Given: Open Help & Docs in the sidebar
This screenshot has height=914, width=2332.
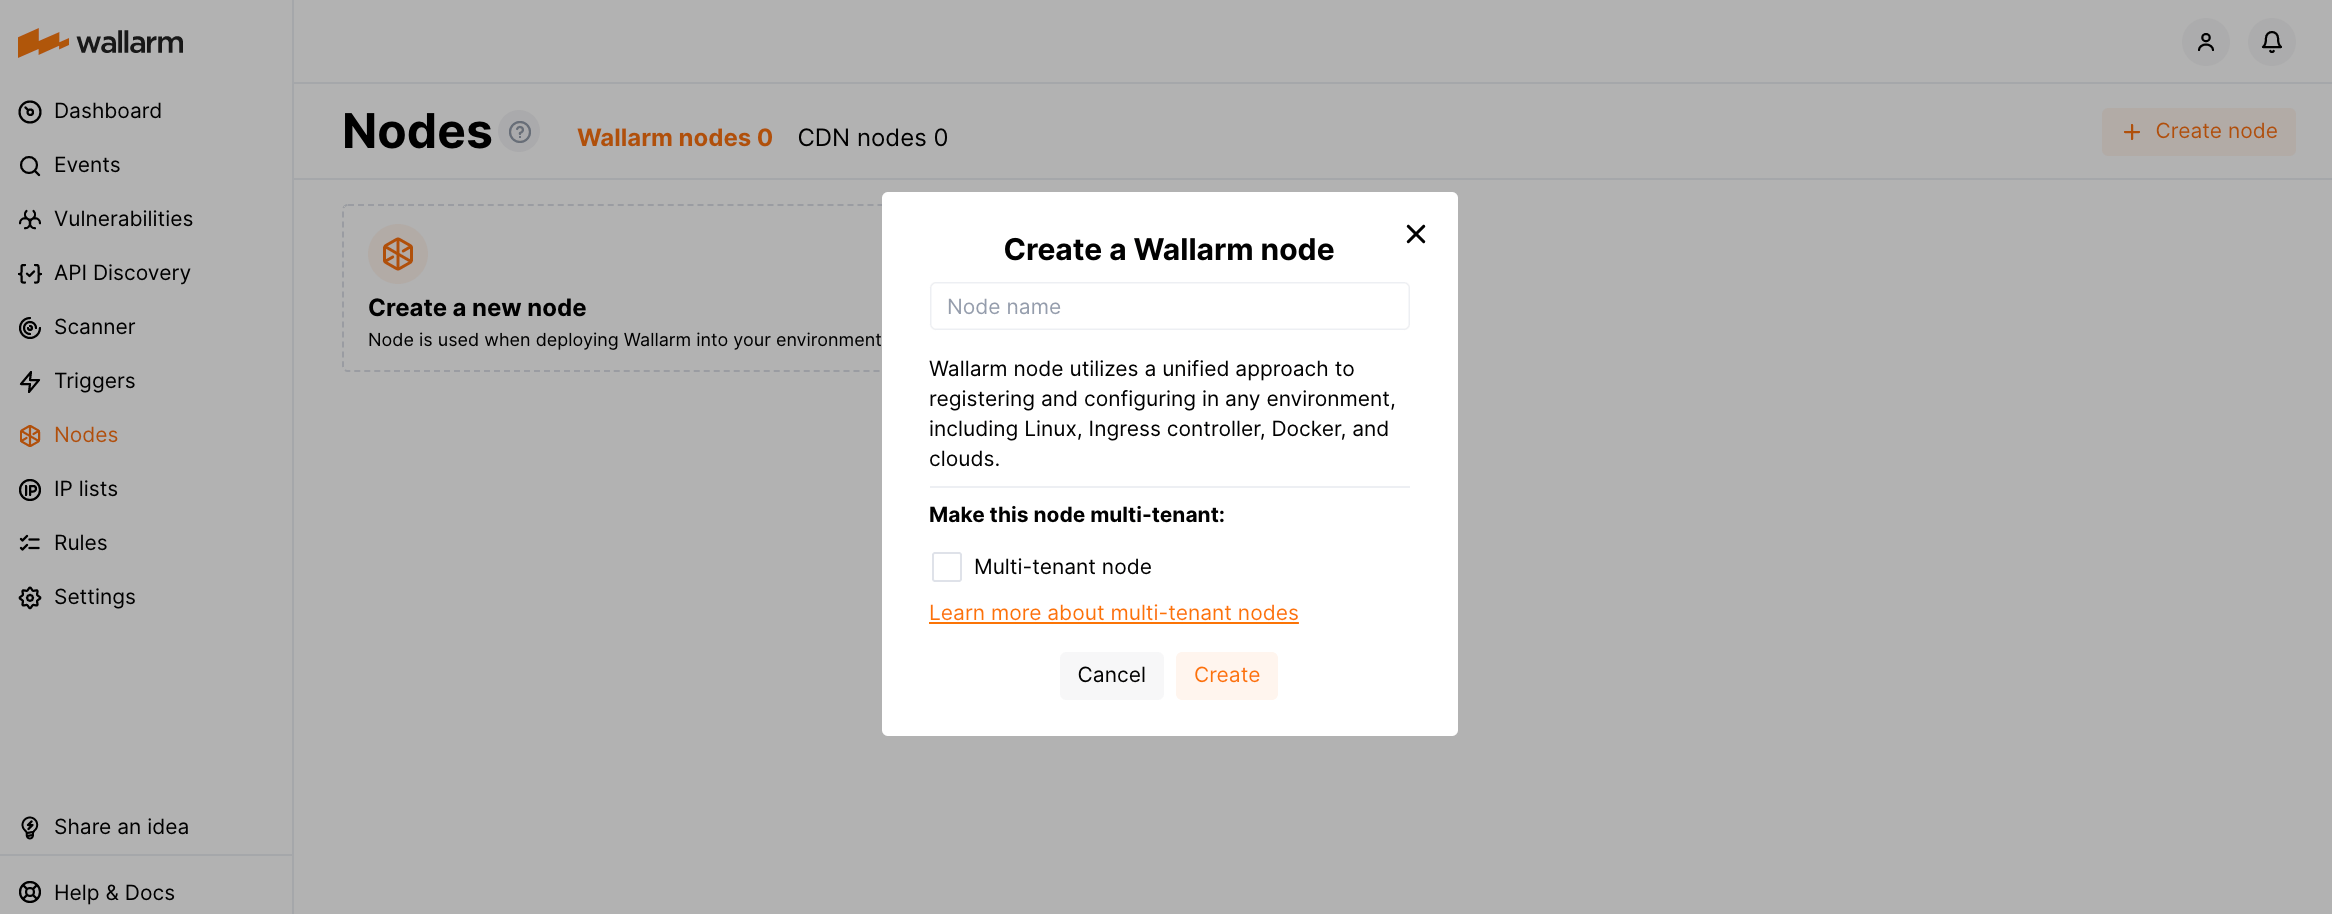Looking at the screenshot, I should click(114, 893).
